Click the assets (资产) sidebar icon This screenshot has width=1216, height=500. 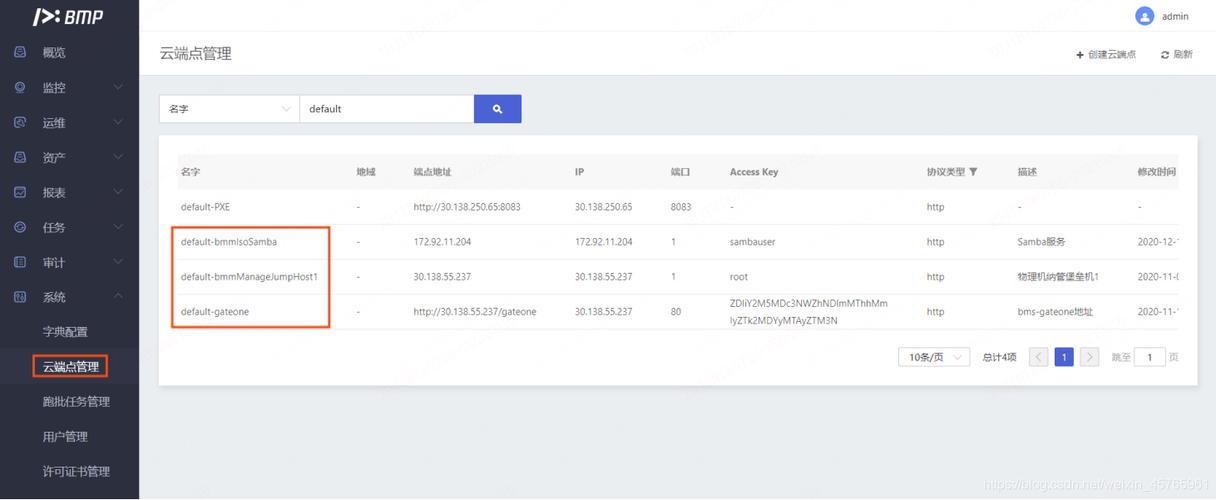pos(20,158)
